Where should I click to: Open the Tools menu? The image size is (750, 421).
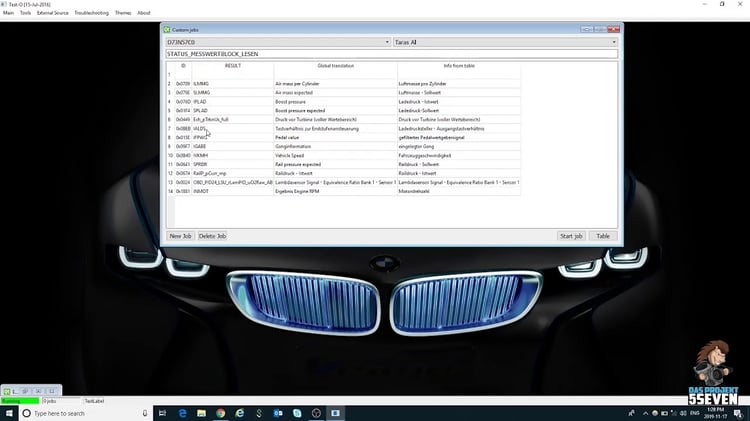(25, 13)
